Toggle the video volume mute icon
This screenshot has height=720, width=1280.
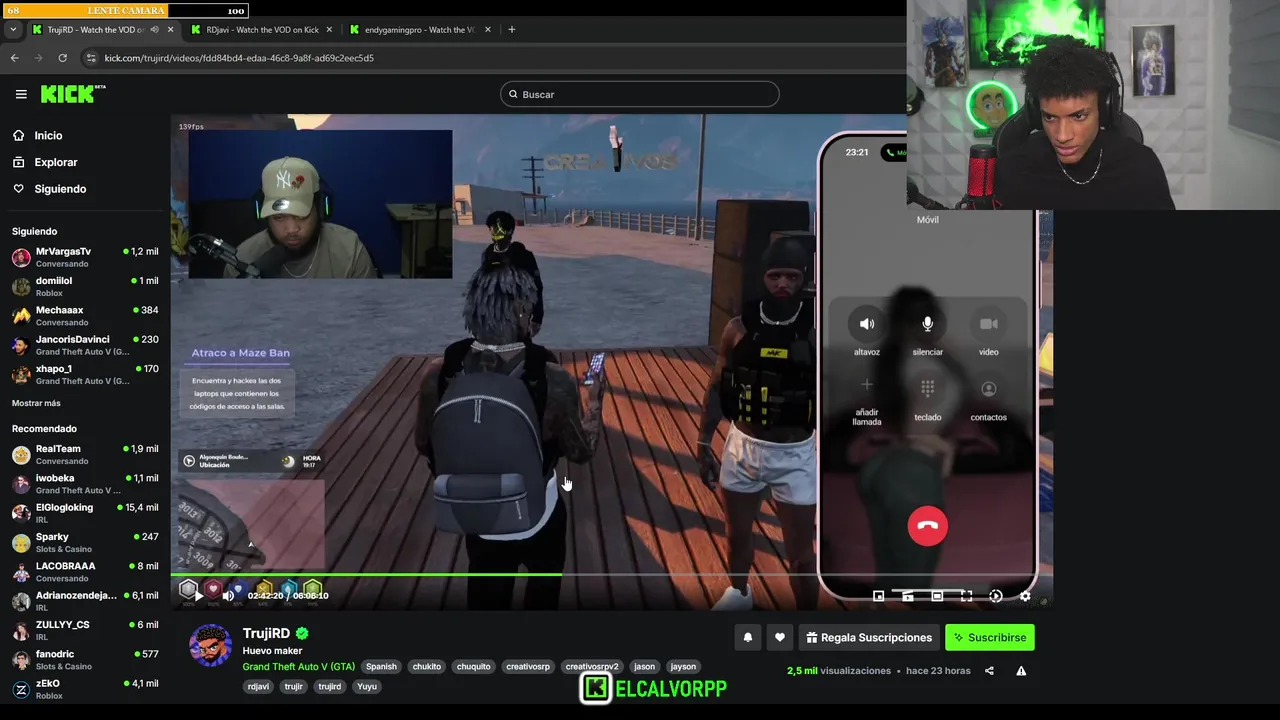(228, 596)
